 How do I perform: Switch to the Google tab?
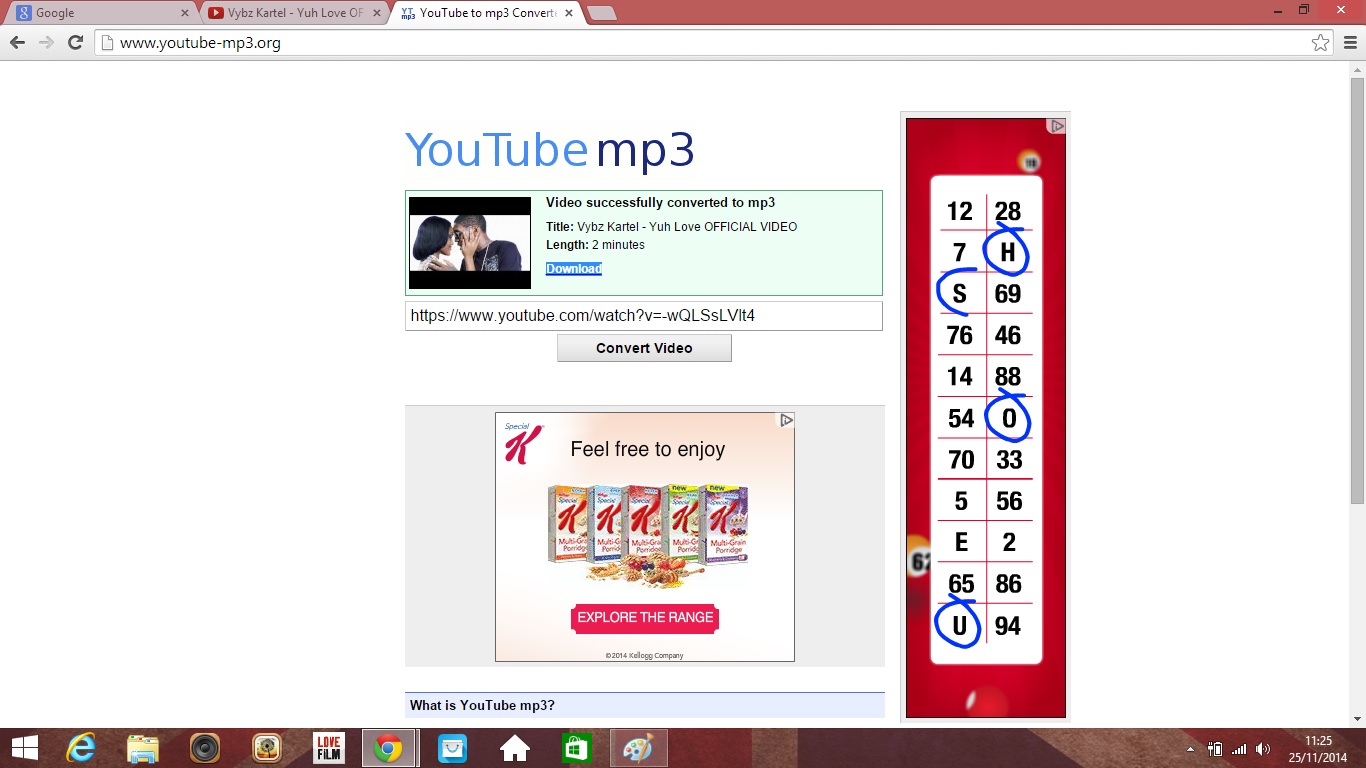pos(100,13)
